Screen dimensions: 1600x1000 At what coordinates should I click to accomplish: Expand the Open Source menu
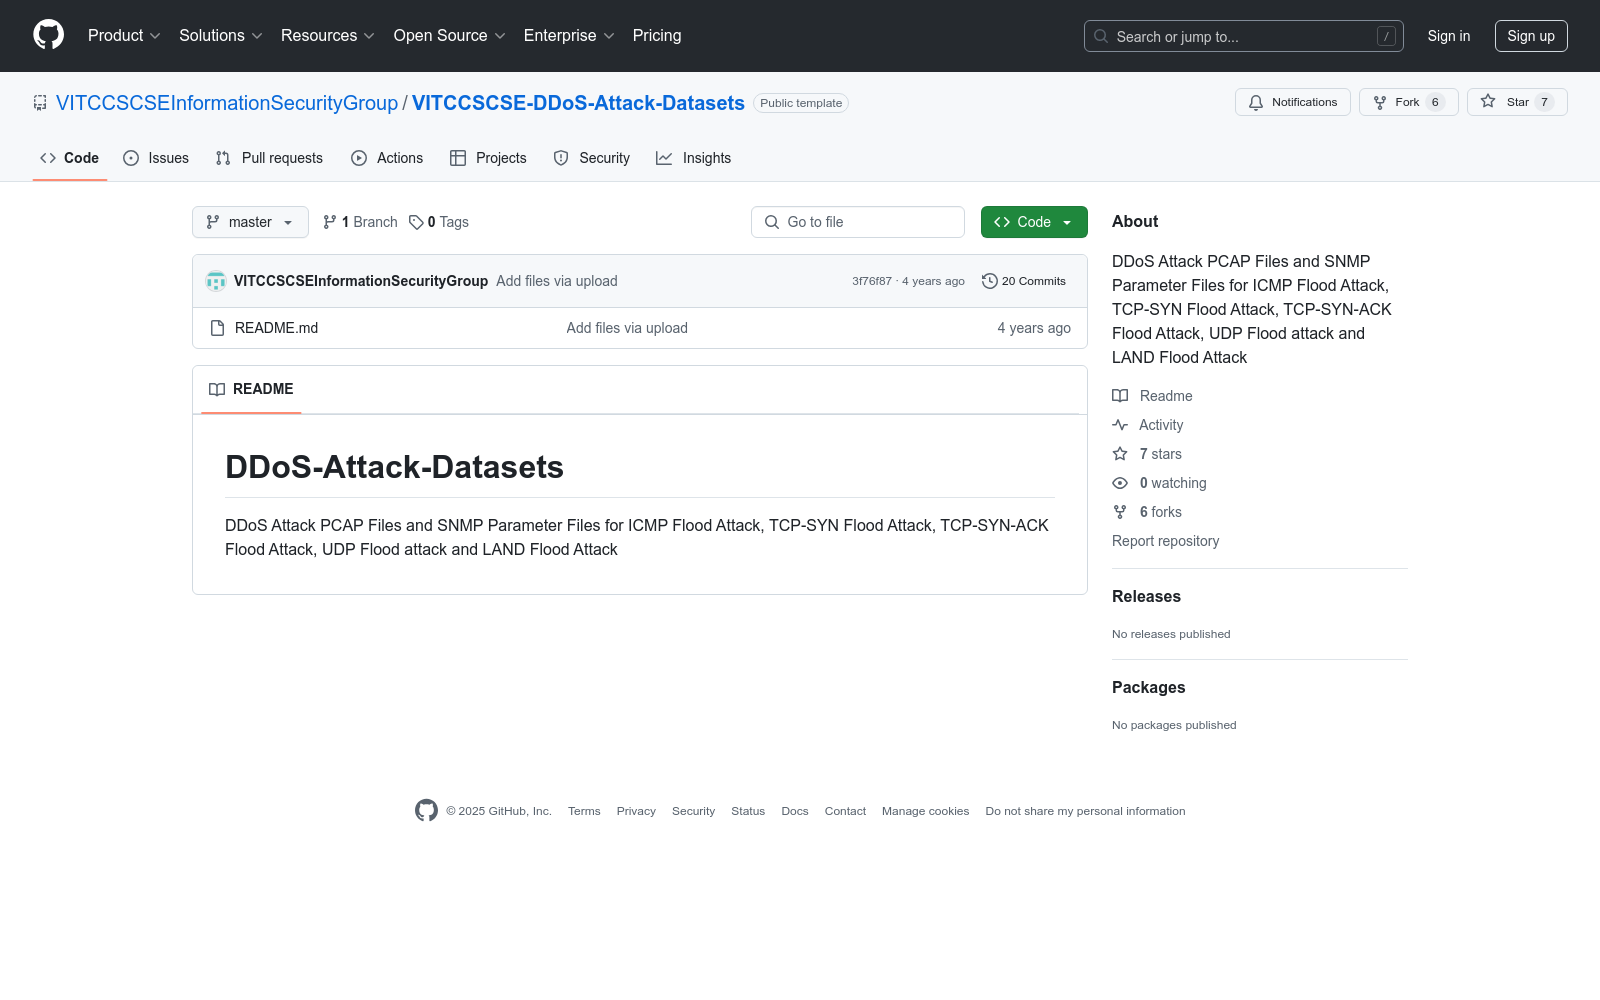(x=450, y=36)
